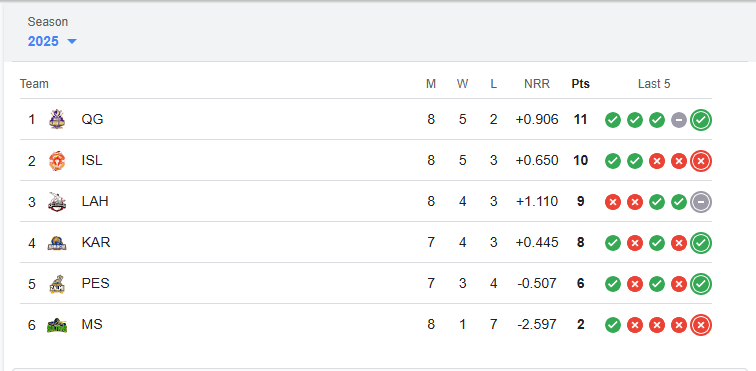
Task: Click MS's first green win checkmark
Action: [x=613, y=325]
